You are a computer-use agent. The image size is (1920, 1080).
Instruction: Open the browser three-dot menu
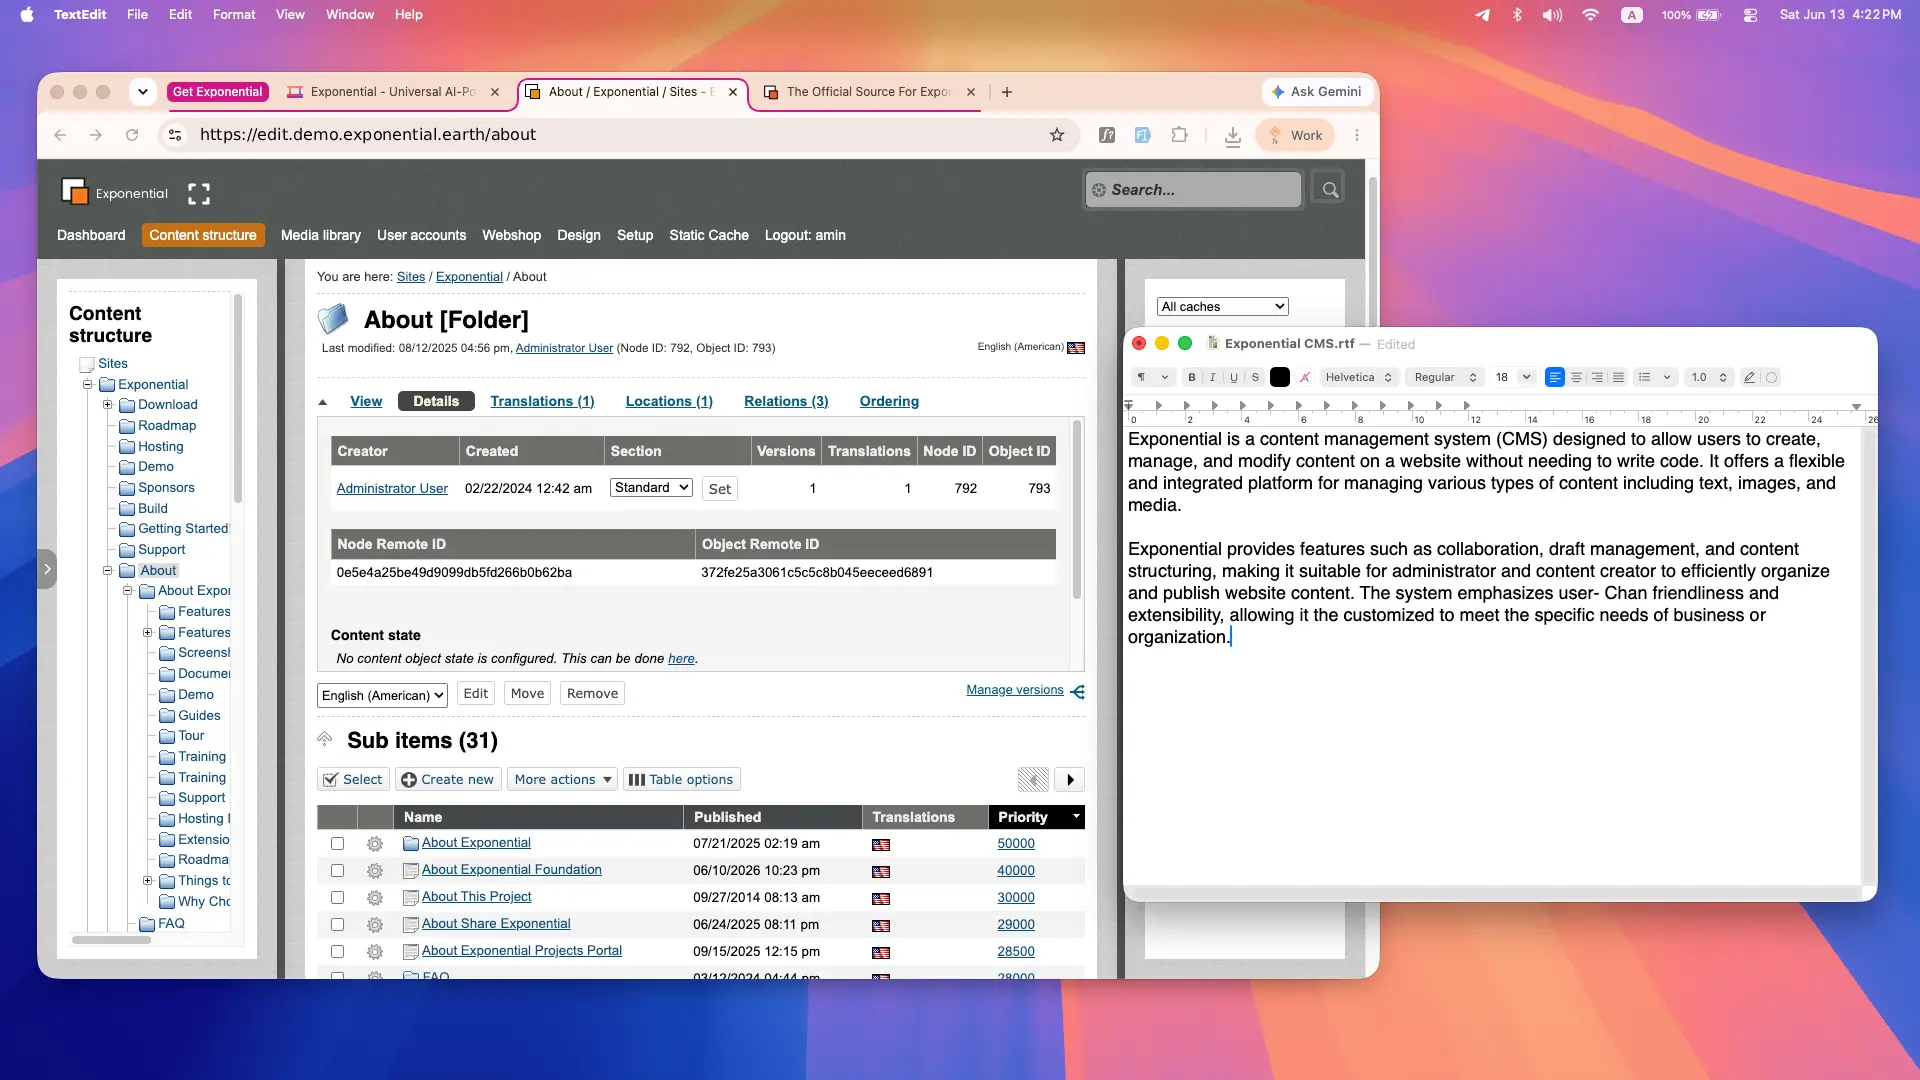click(x=1357, y=135)
